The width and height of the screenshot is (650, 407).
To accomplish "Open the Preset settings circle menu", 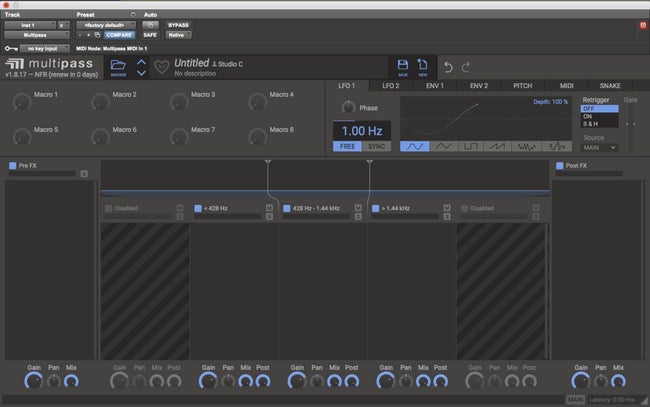I will point(133,15).
